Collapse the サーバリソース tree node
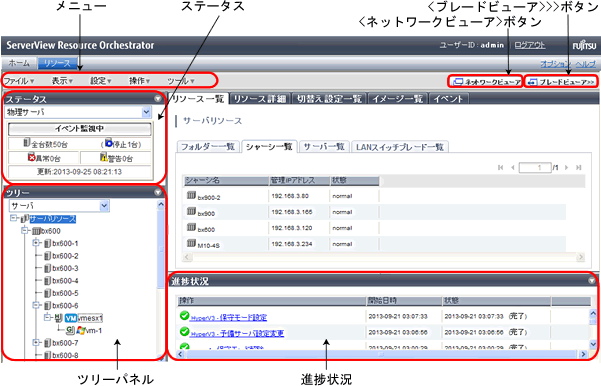601x386 pixels. click(14, 218)
